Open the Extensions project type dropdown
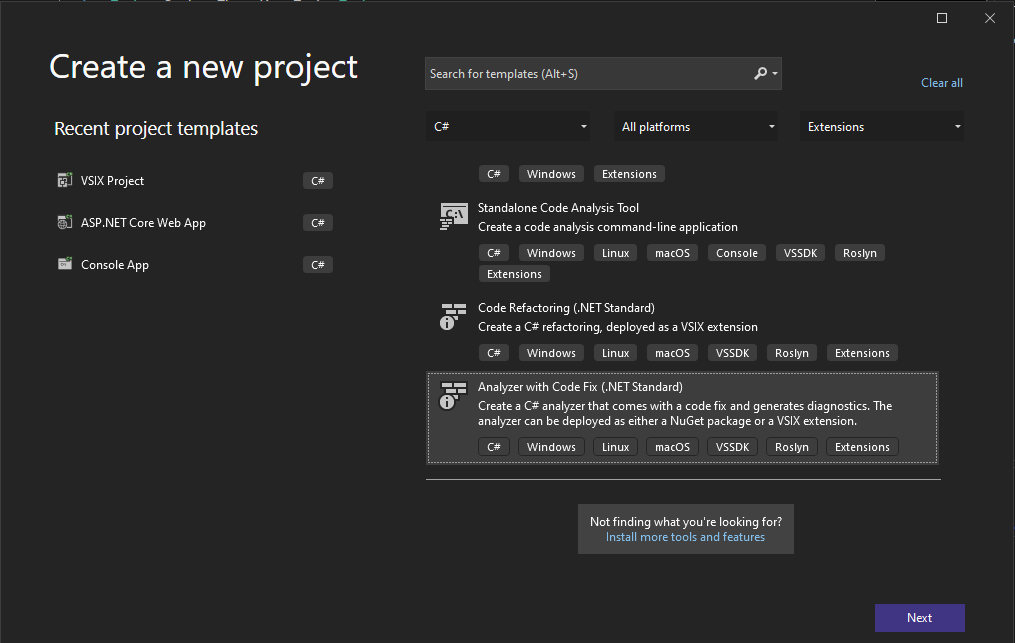This screenshot has width=1015, height=643. 881,126
